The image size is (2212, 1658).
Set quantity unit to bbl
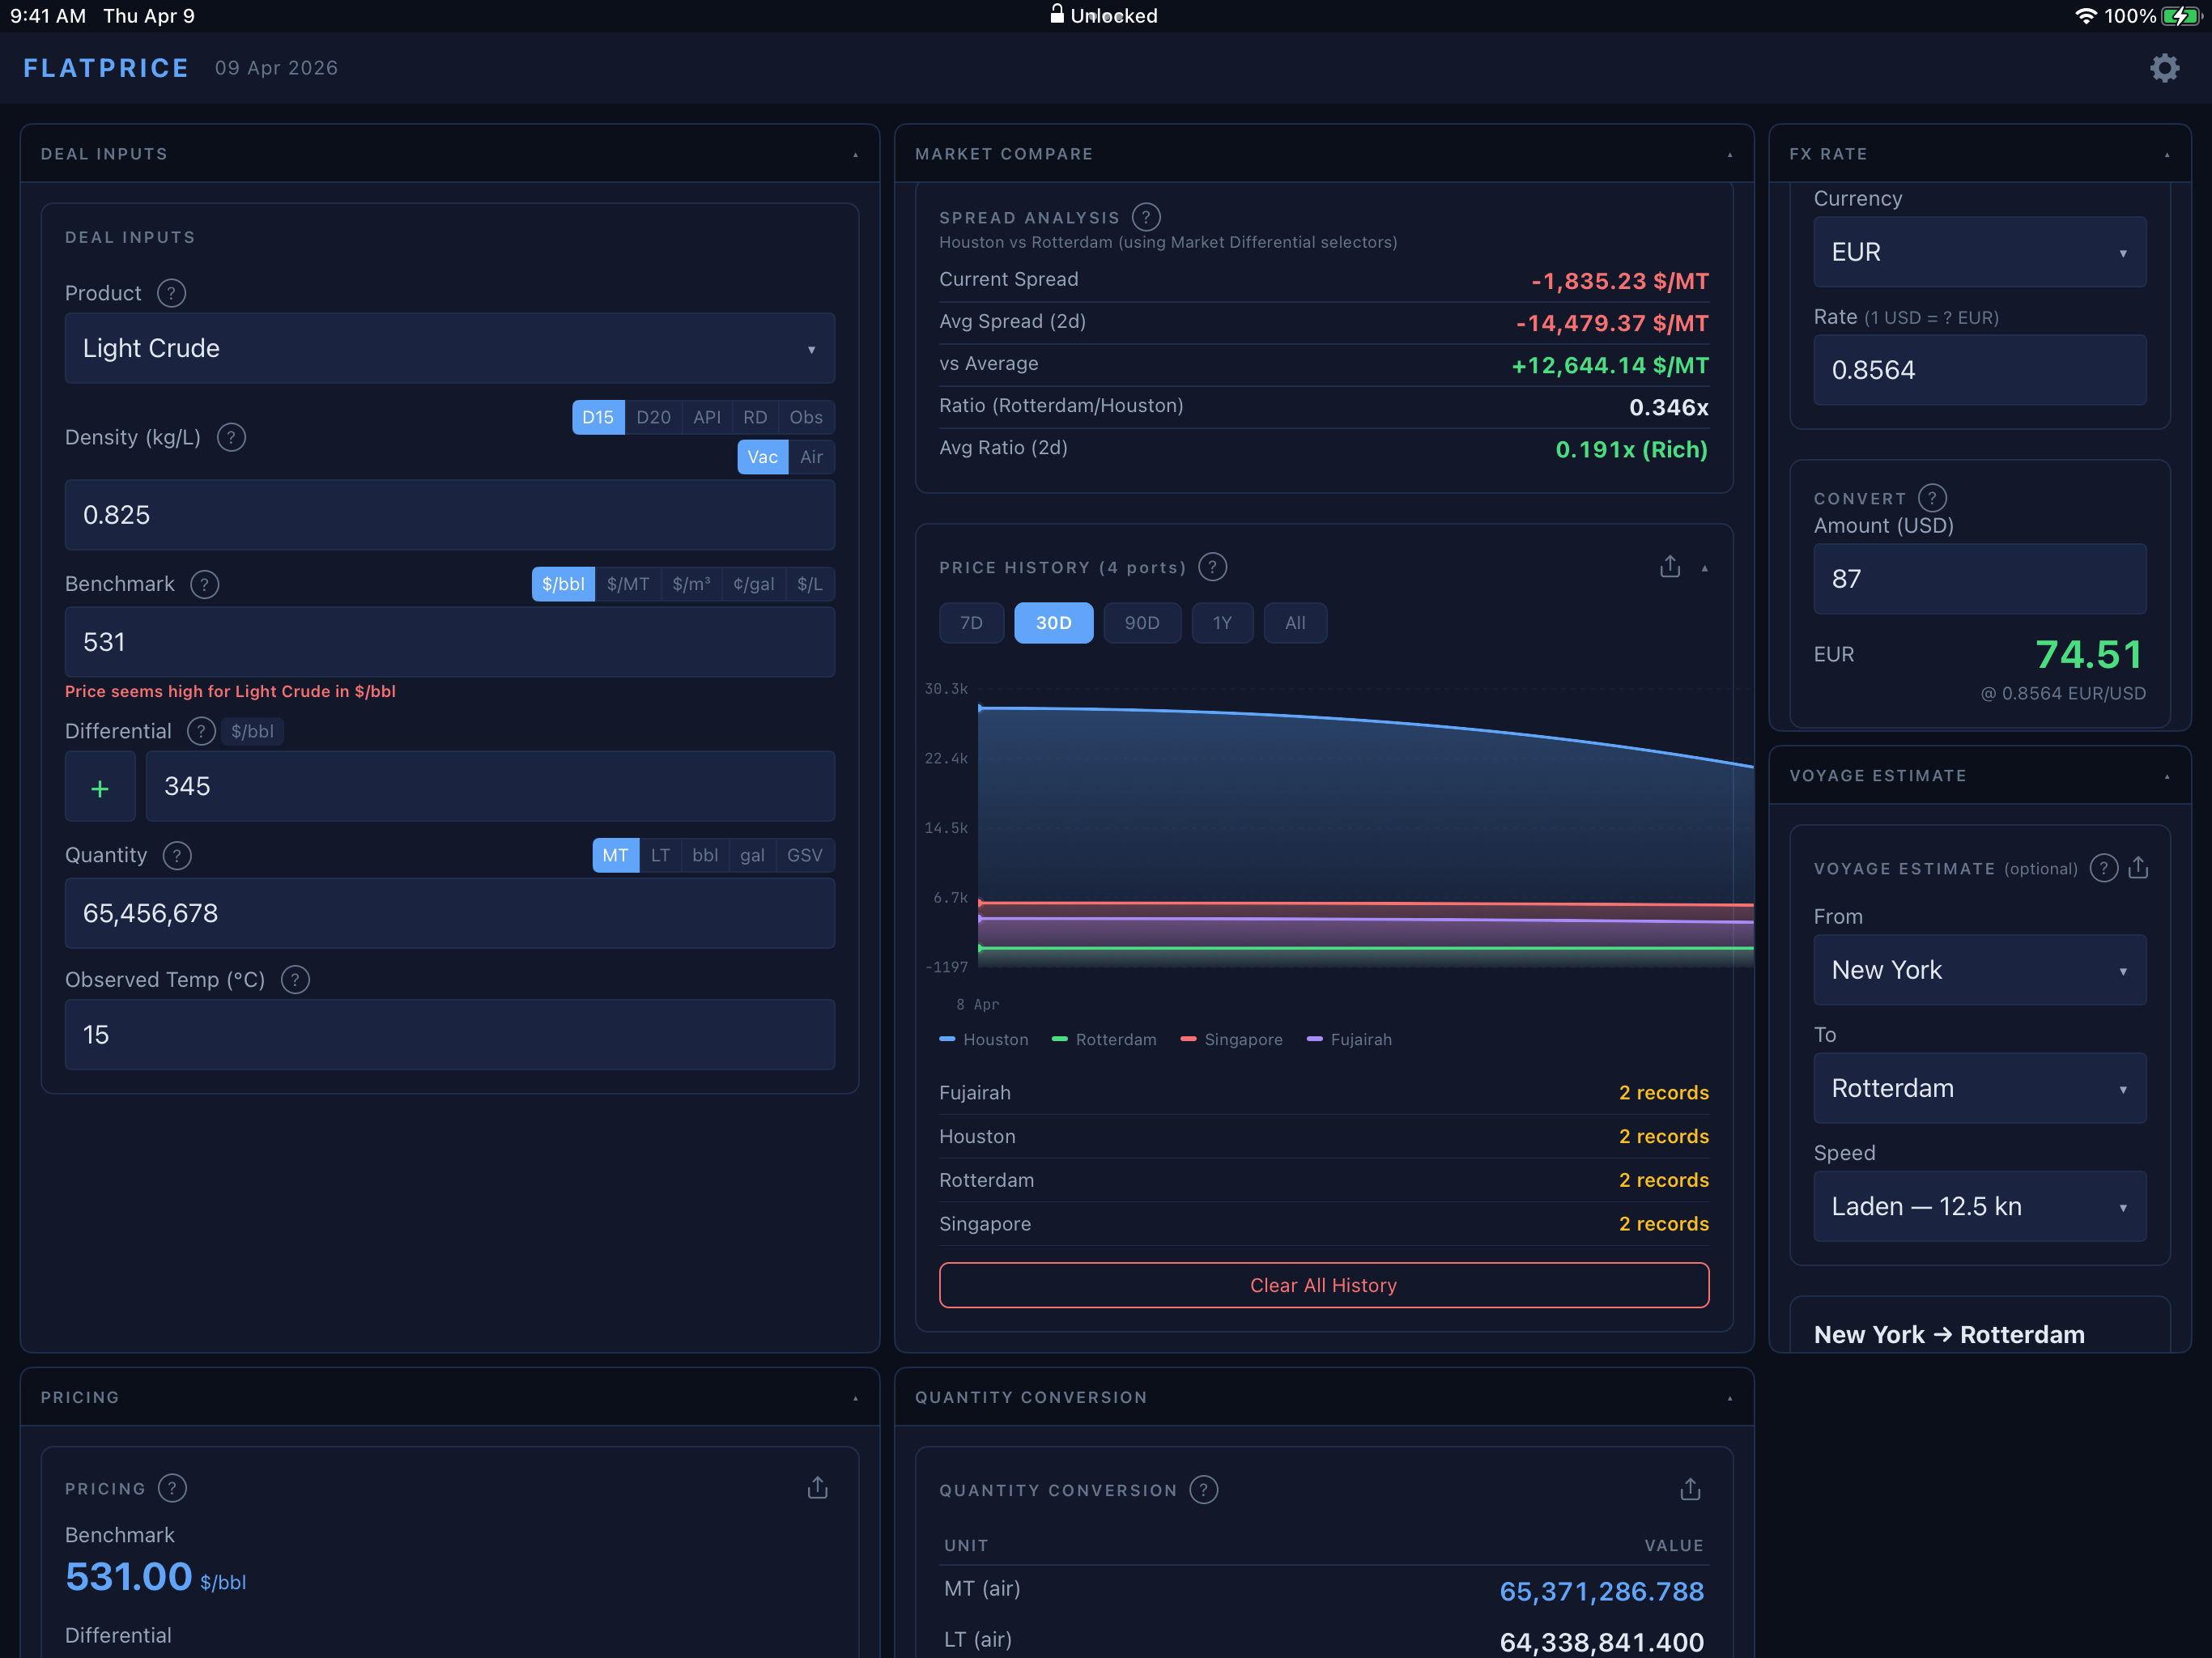[704, 855]
